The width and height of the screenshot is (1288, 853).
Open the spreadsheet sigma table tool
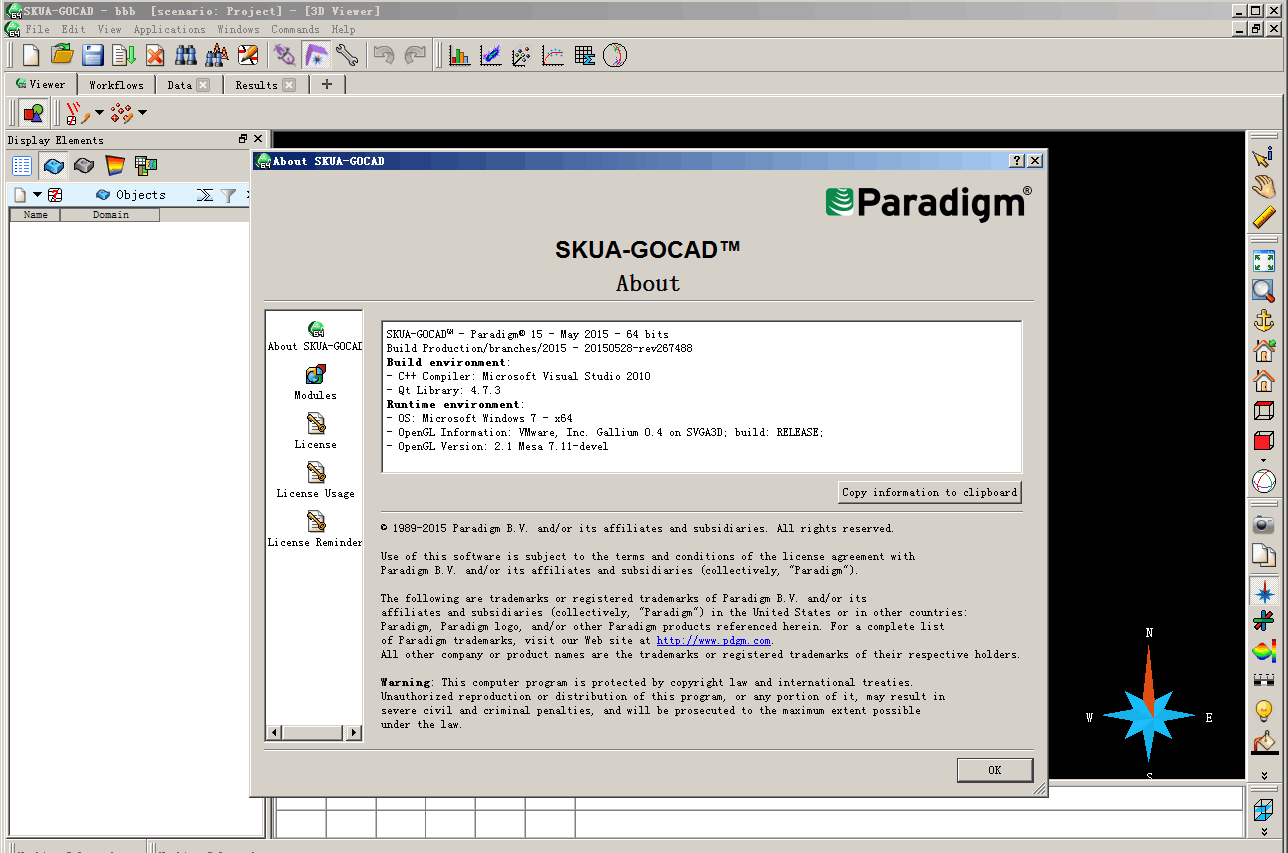pyautogui.click(x=584, y=55)
